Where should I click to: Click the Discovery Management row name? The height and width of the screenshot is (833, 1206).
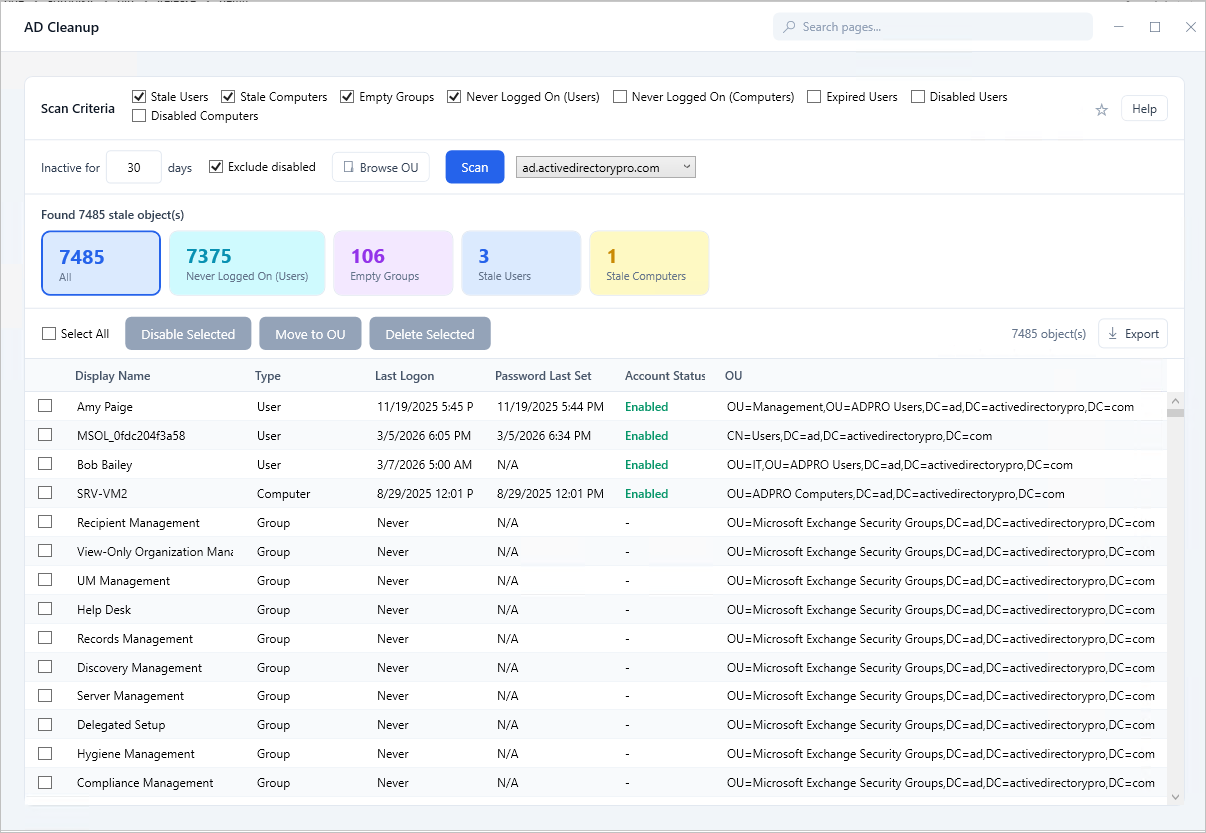pos(139,668)
